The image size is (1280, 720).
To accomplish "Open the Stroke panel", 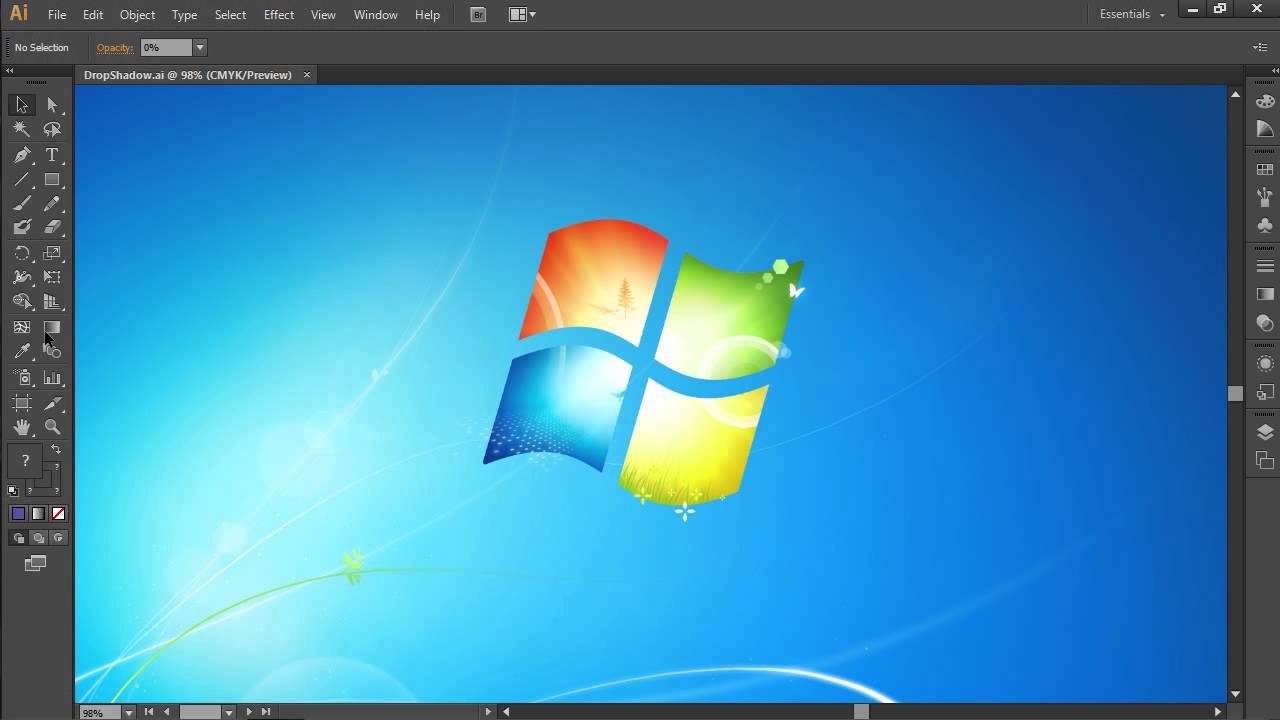I will tap(1265, 267).
